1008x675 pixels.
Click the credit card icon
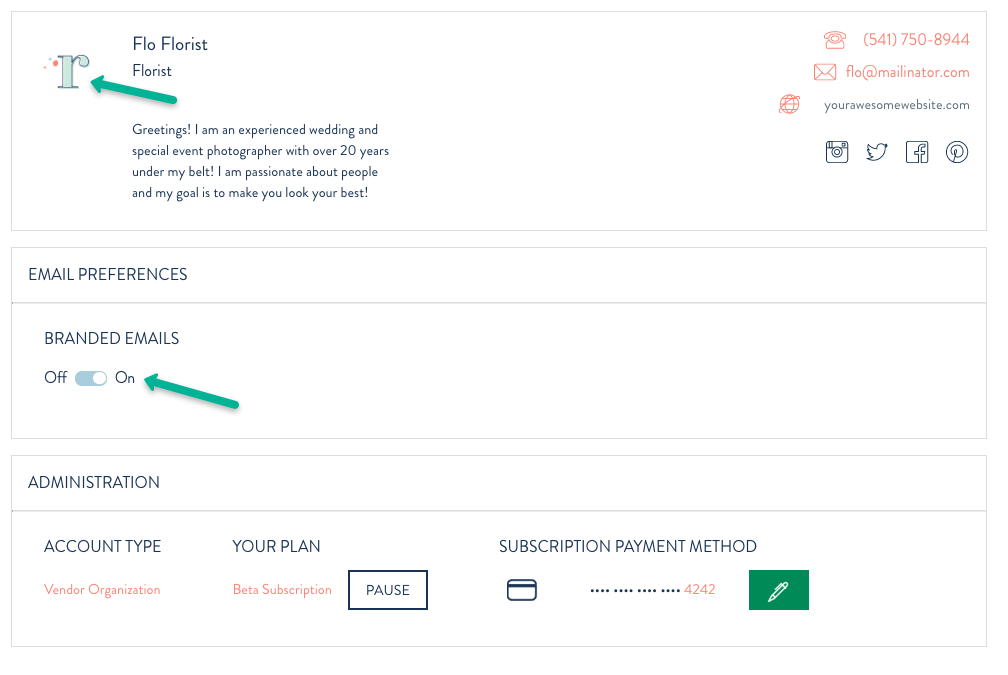coord(521,590)
